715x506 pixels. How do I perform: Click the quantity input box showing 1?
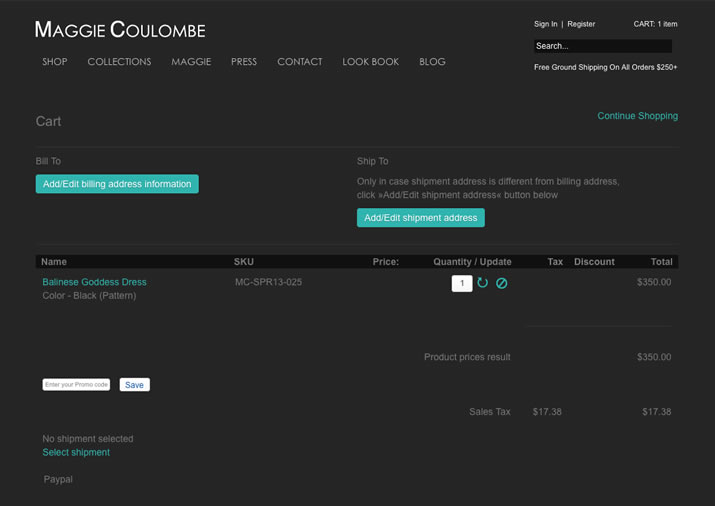462,283
